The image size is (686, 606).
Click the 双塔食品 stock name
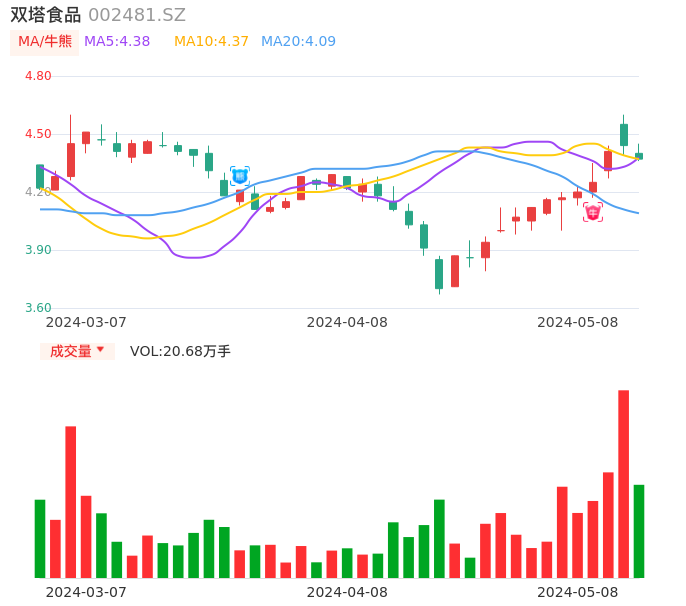coord(45,15)
